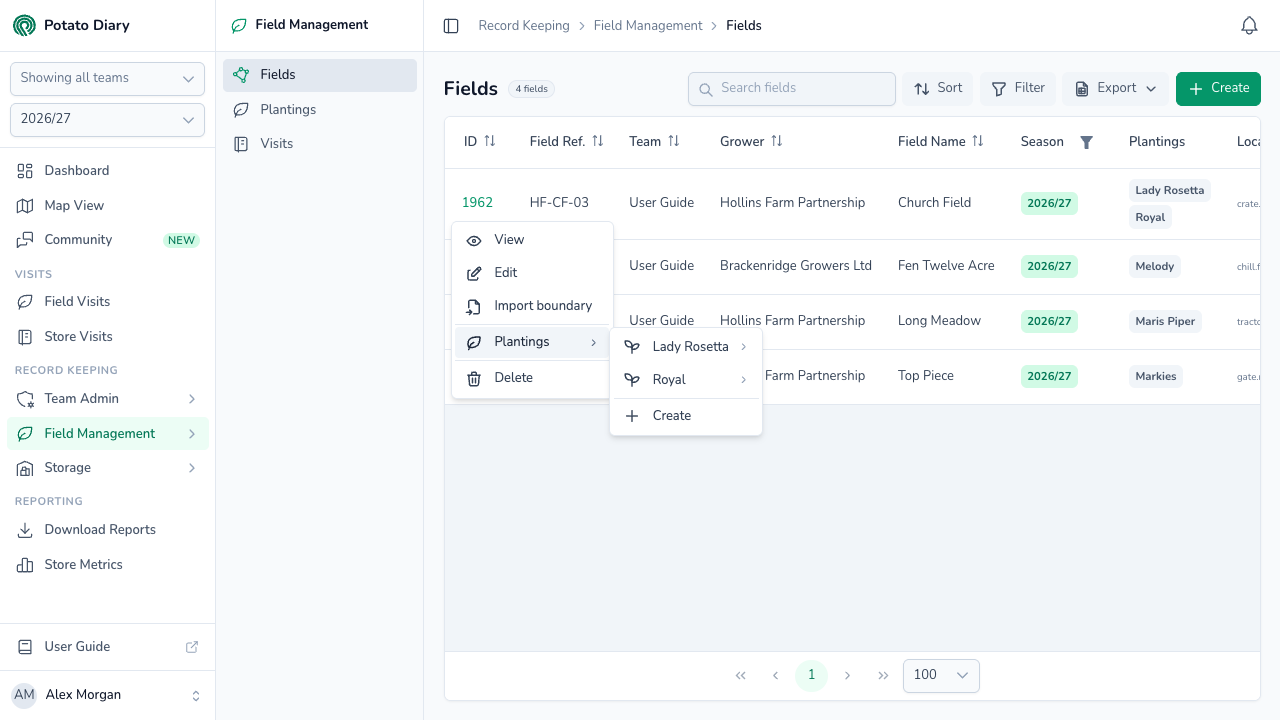Screen dimensions: 1280x720
Task: Open the notifications bell icon
Action: (x=1249, y=26)
